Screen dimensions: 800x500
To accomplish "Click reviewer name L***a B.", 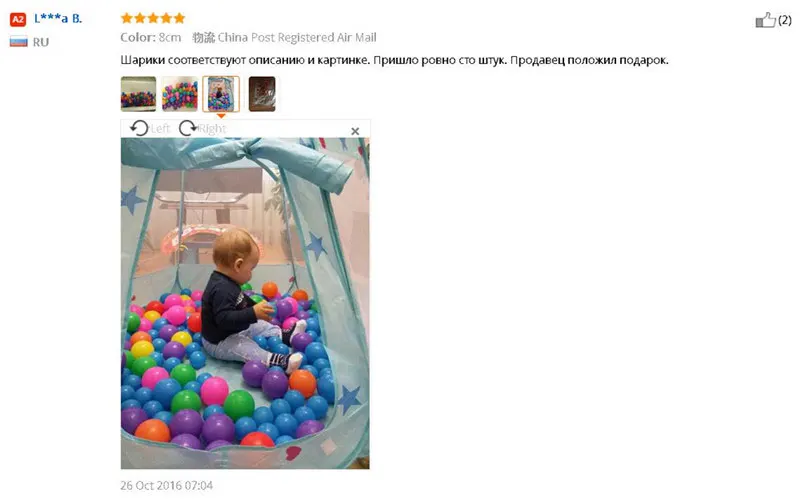I will coord(58,19).
